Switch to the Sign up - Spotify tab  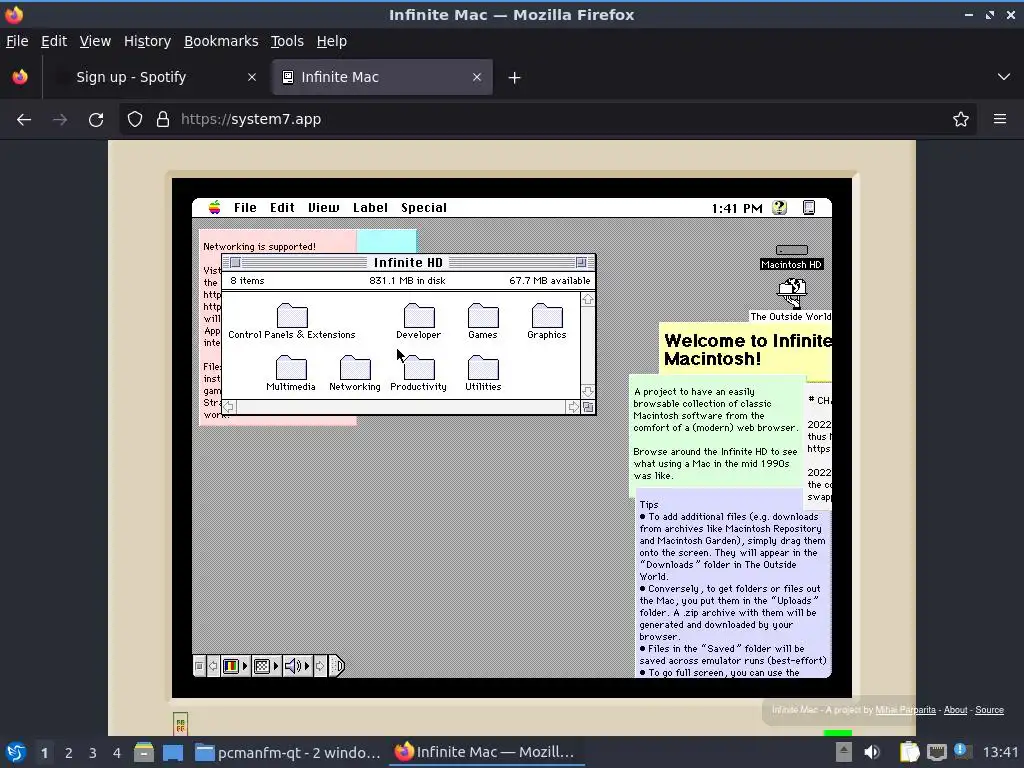pyautogui.click(x=157, y=77)
